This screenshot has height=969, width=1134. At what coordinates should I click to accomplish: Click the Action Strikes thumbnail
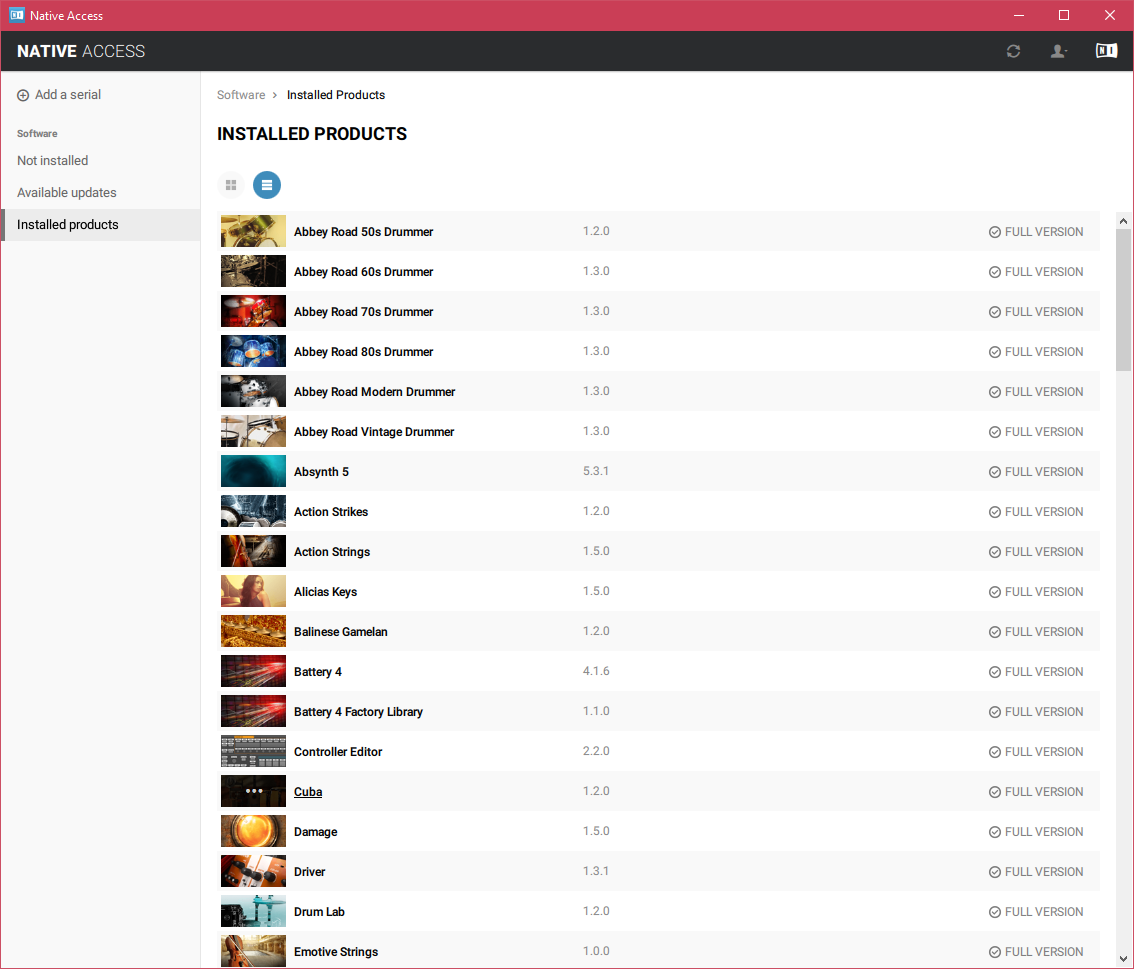click(x=253, y=511)
